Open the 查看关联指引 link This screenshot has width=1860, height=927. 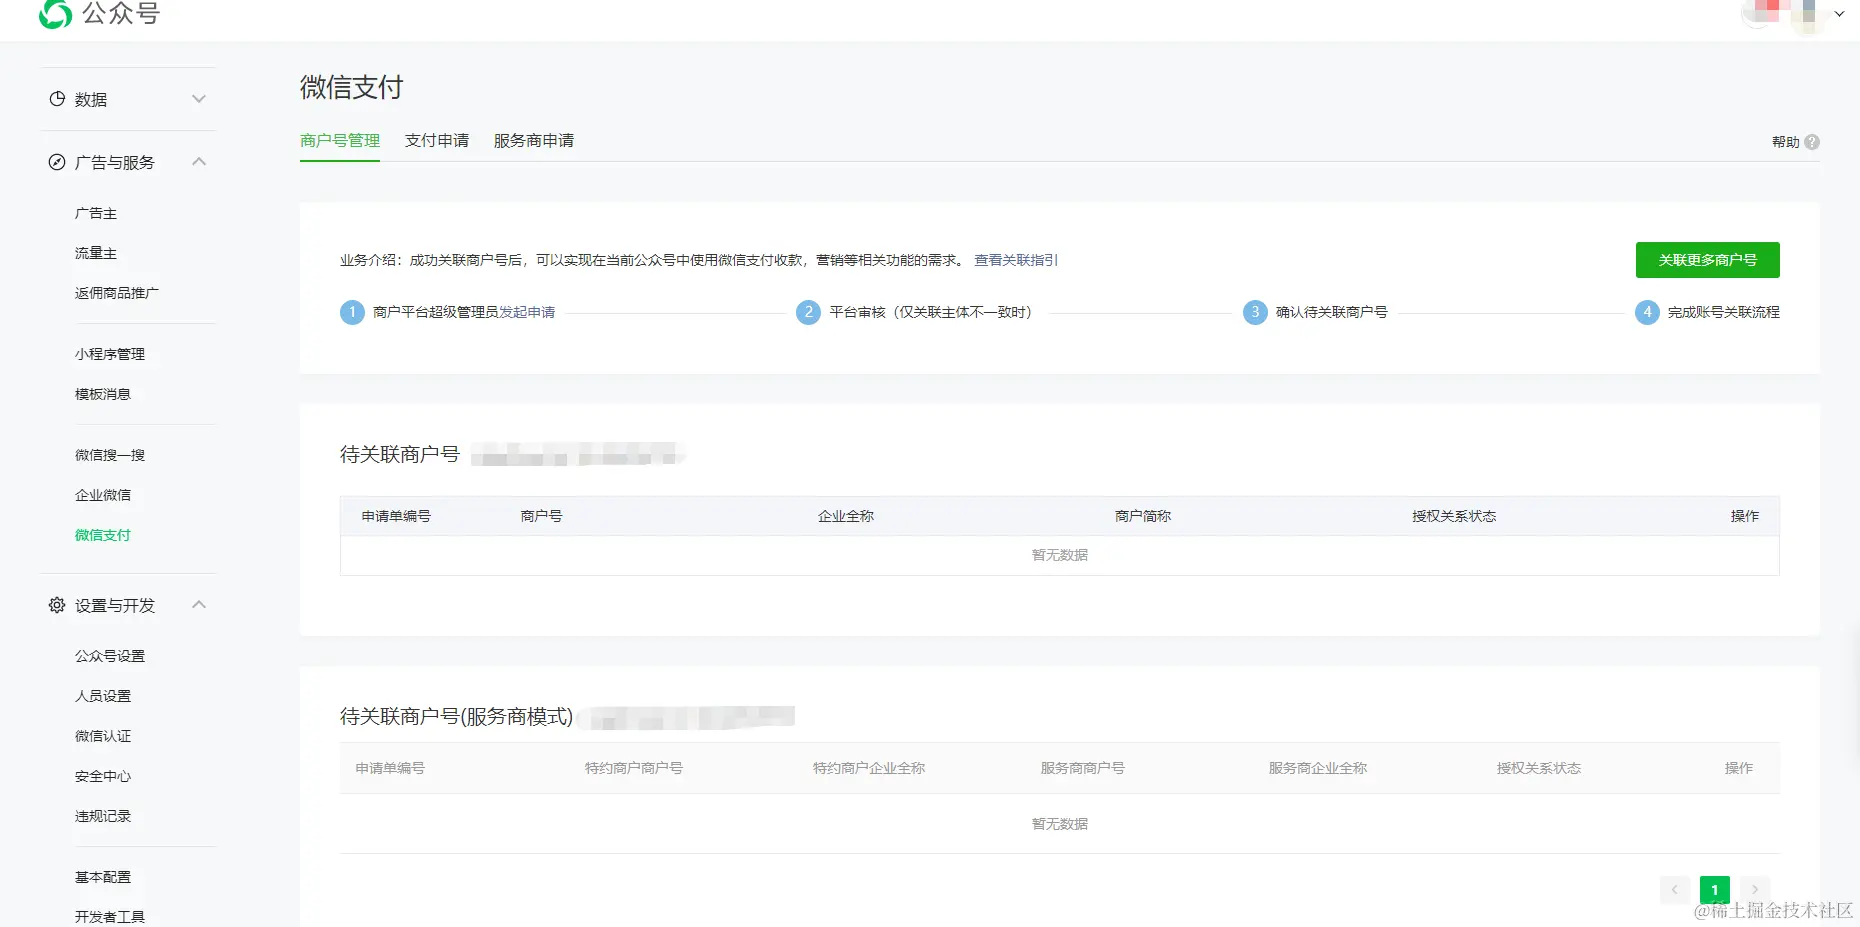pyautogui.click(x=1016, y=260)
